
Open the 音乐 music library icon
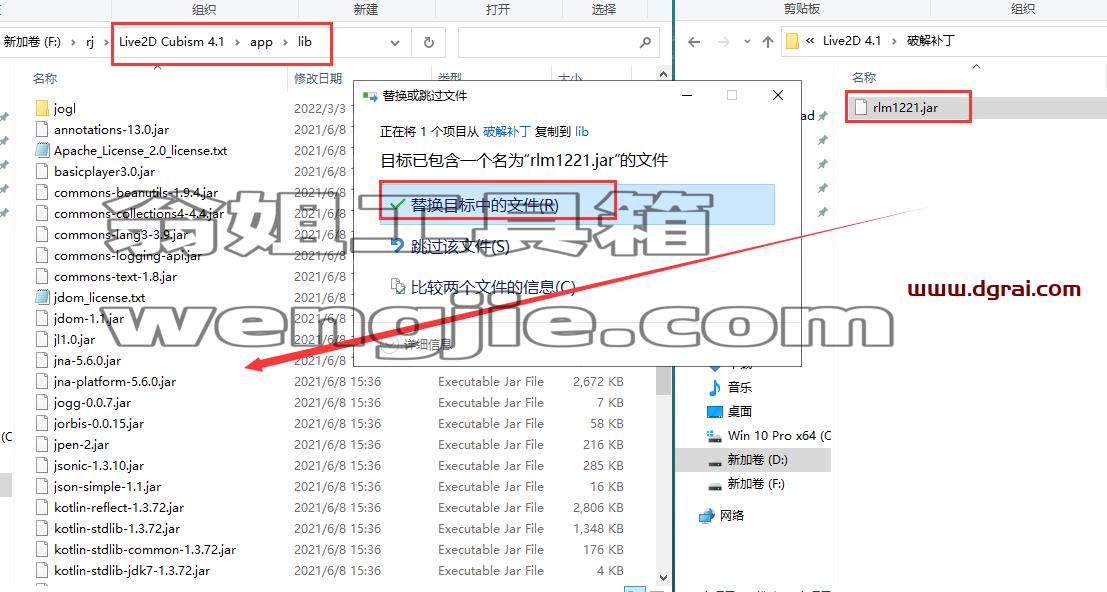pos(714,387)
